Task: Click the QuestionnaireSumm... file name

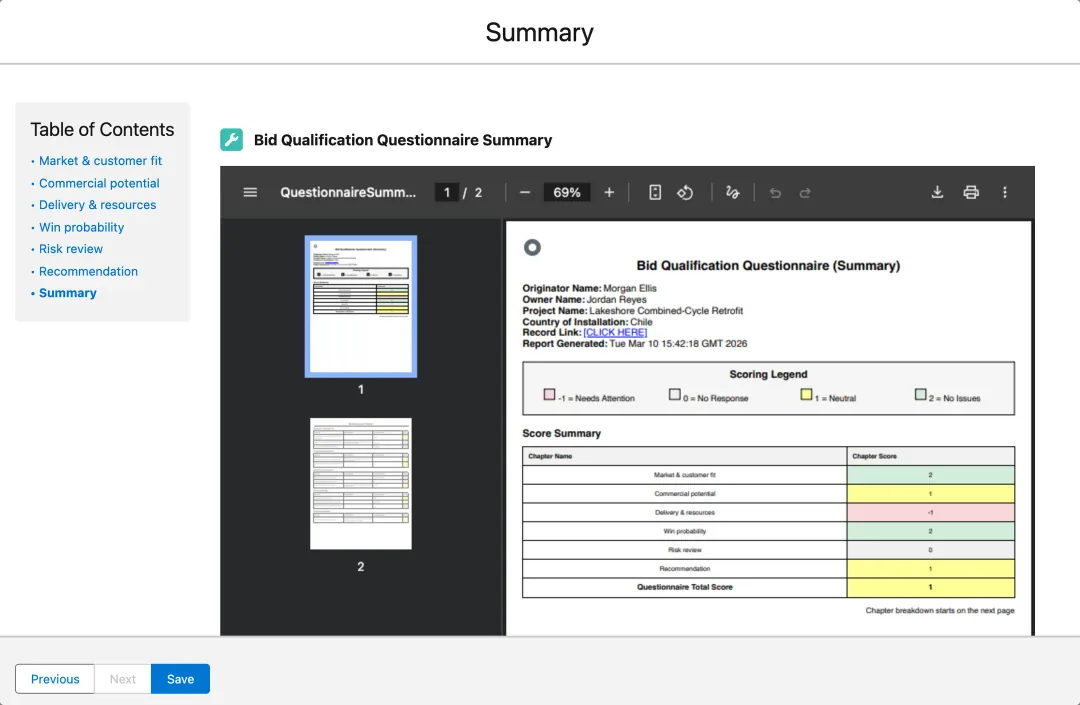Action: tap(348, 192)
